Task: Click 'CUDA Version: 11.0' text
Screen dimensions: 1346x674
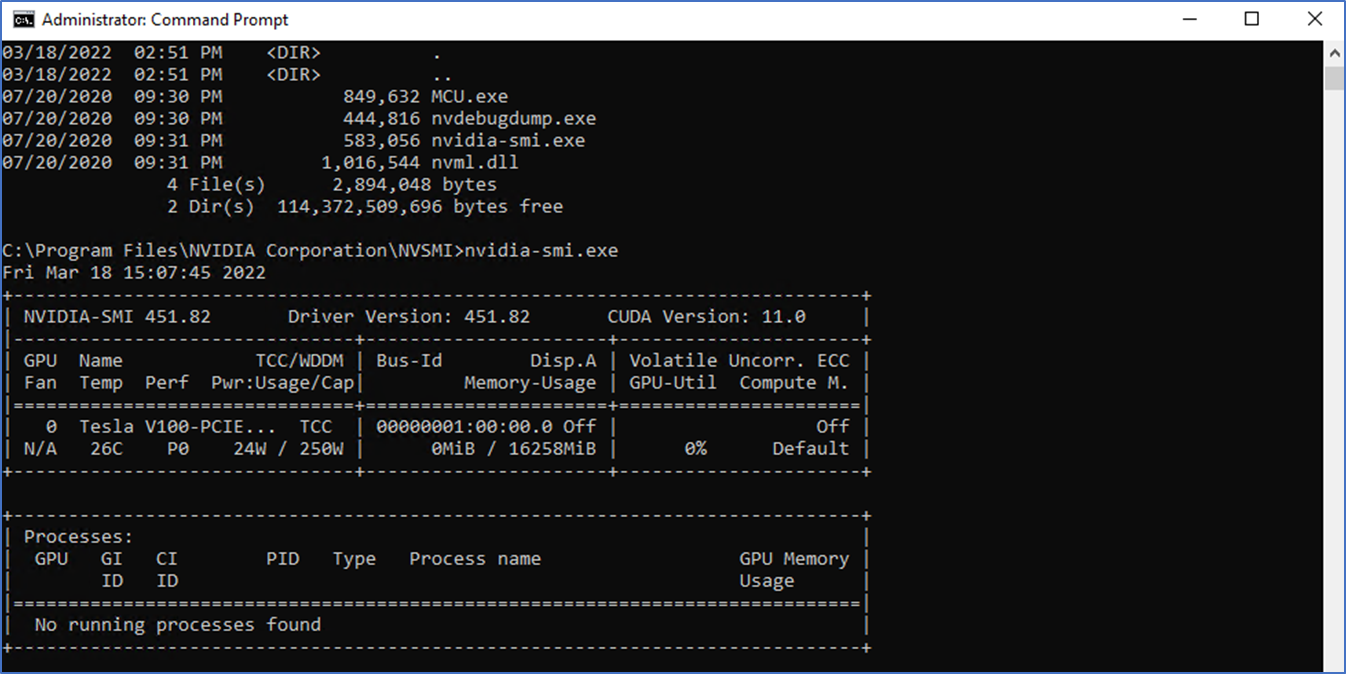Action: pos(706,317)
